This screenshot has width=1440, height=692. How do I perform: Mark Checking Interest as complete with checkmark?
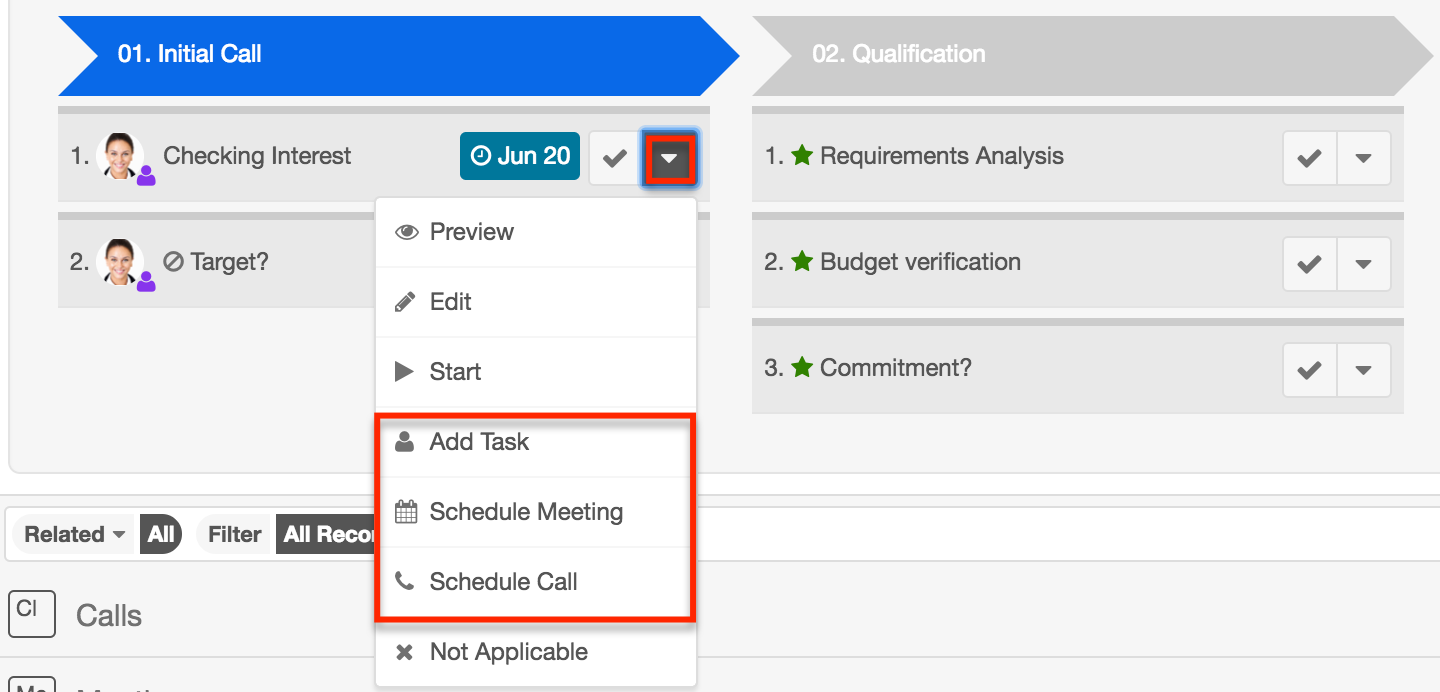[x=614, y=158]
